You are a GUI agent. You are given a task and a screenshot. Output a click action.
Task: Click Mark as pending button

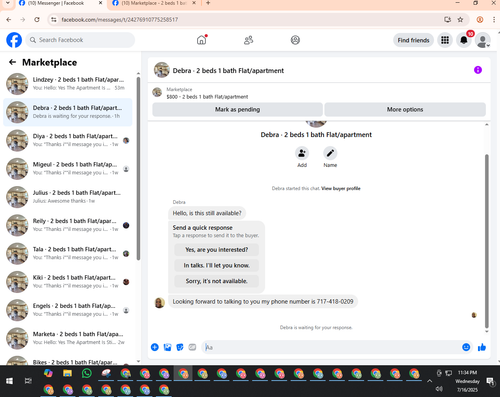[x=237, y=109]
